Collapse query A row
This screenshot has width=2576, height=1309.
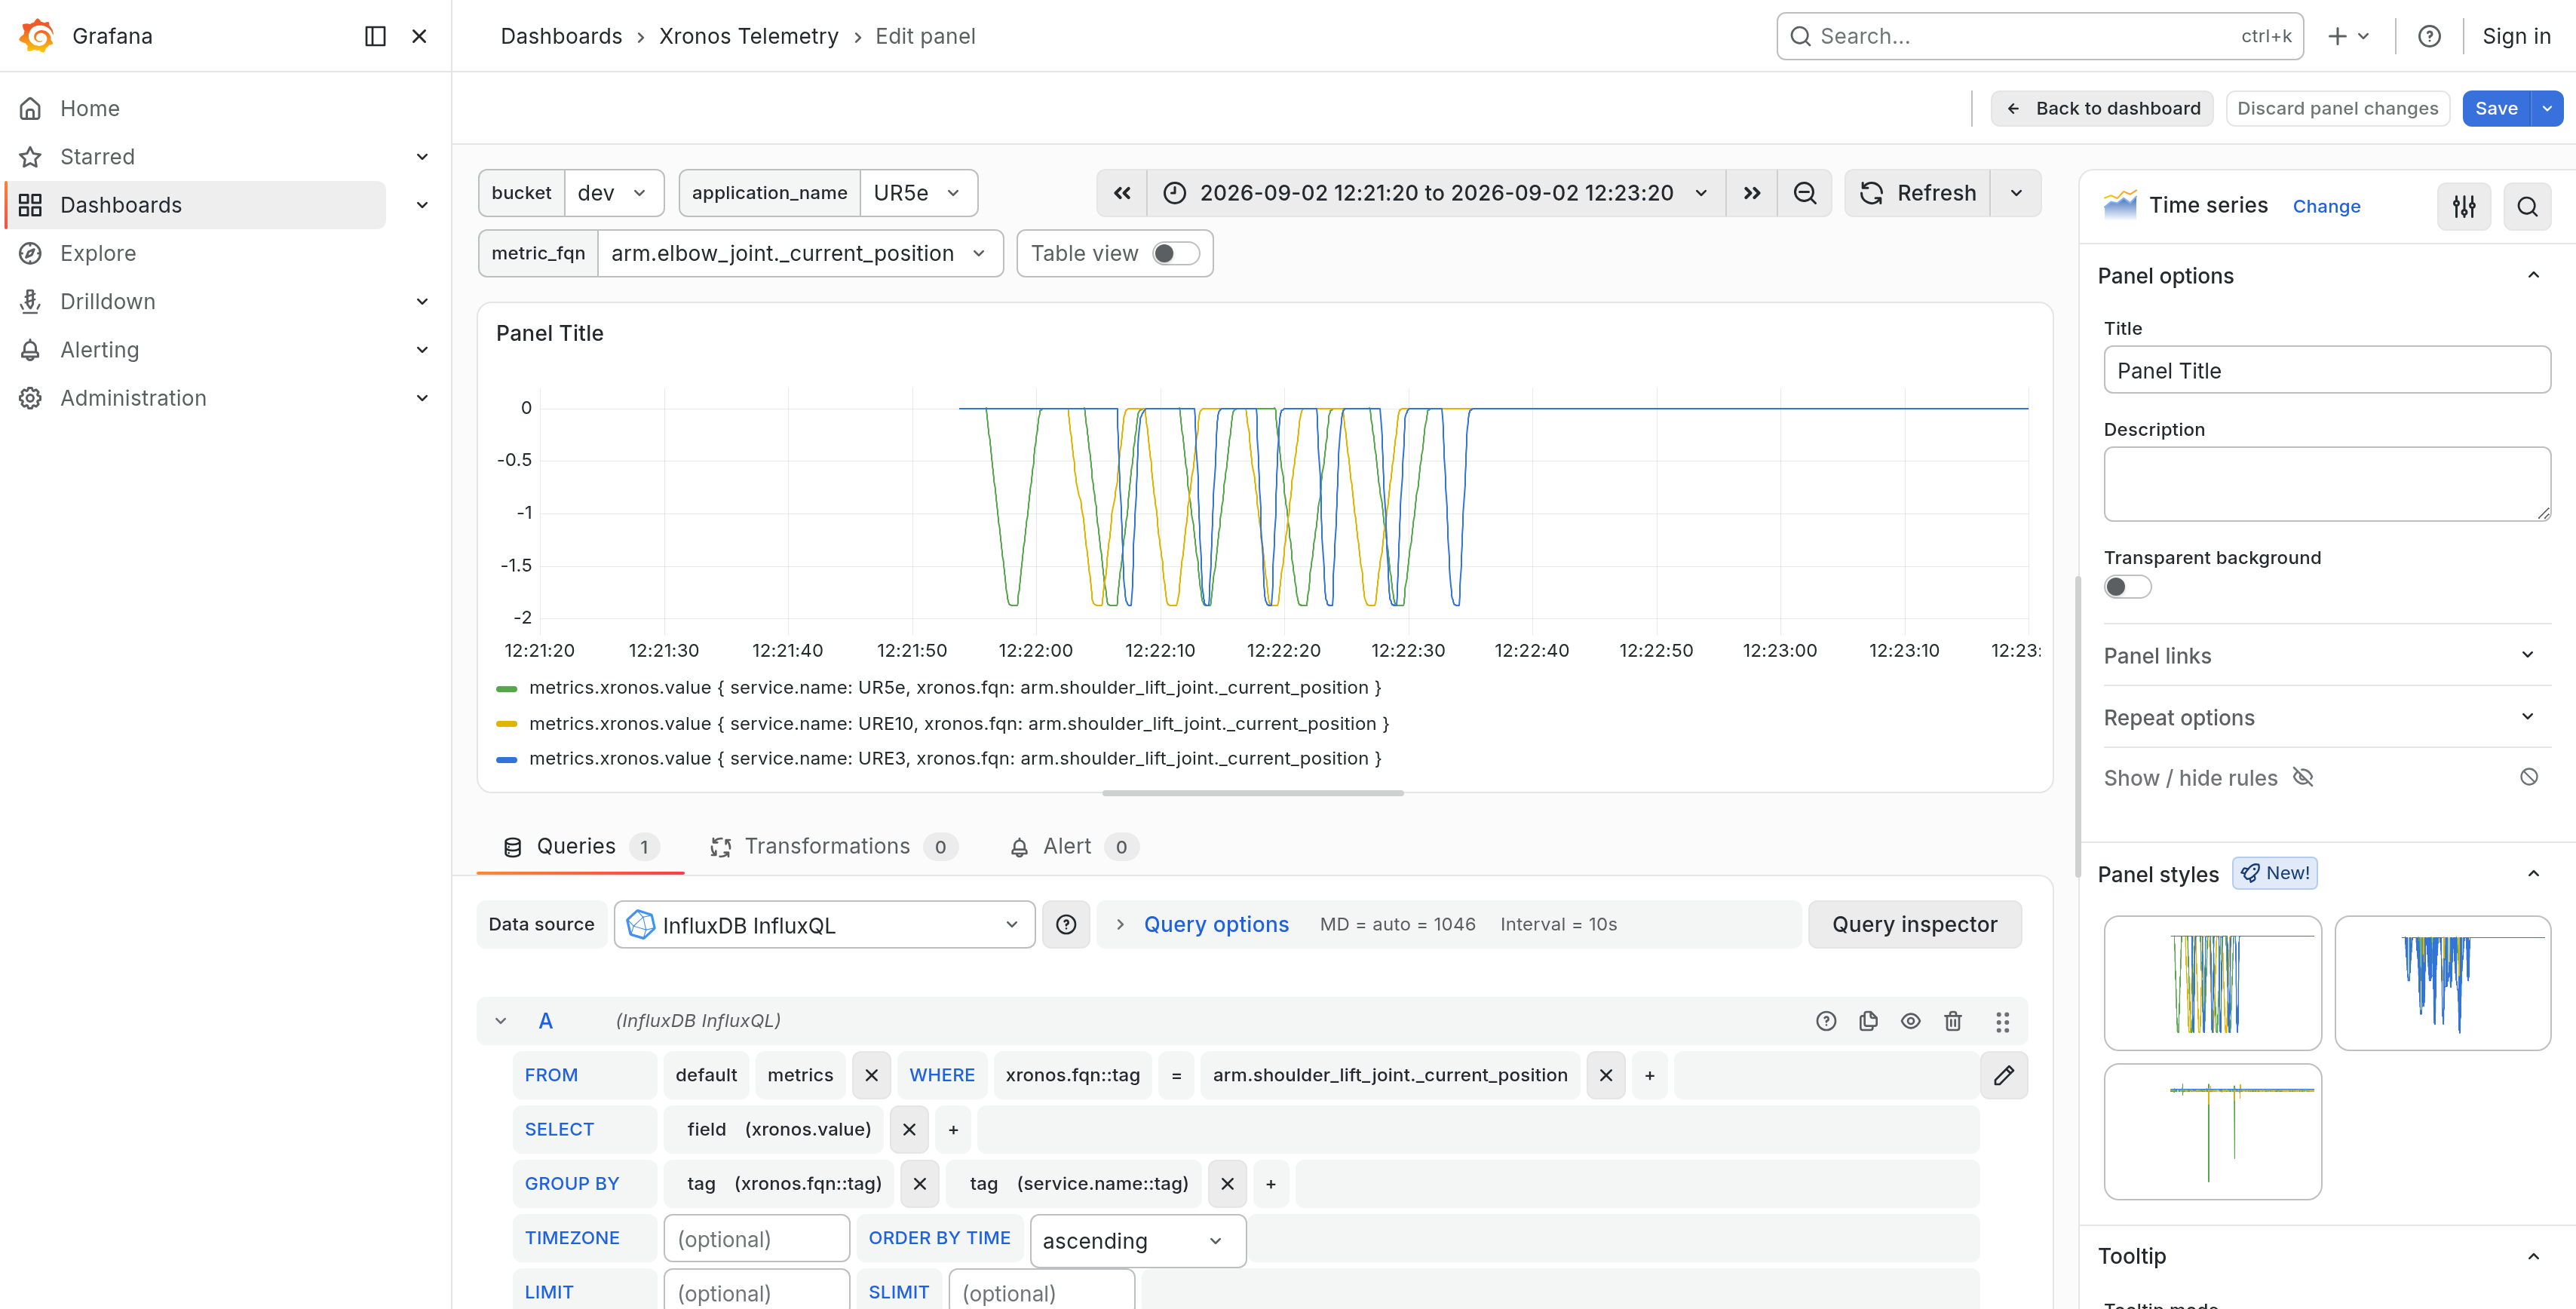pyautogui.click(x=501, y=1020)
